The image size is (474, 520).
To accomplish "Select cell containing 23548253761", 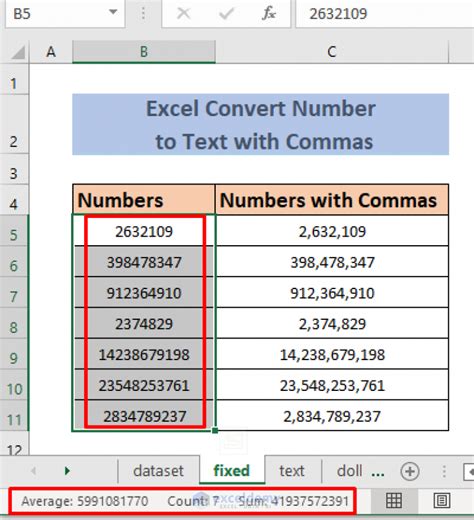I will coord(144,385).
